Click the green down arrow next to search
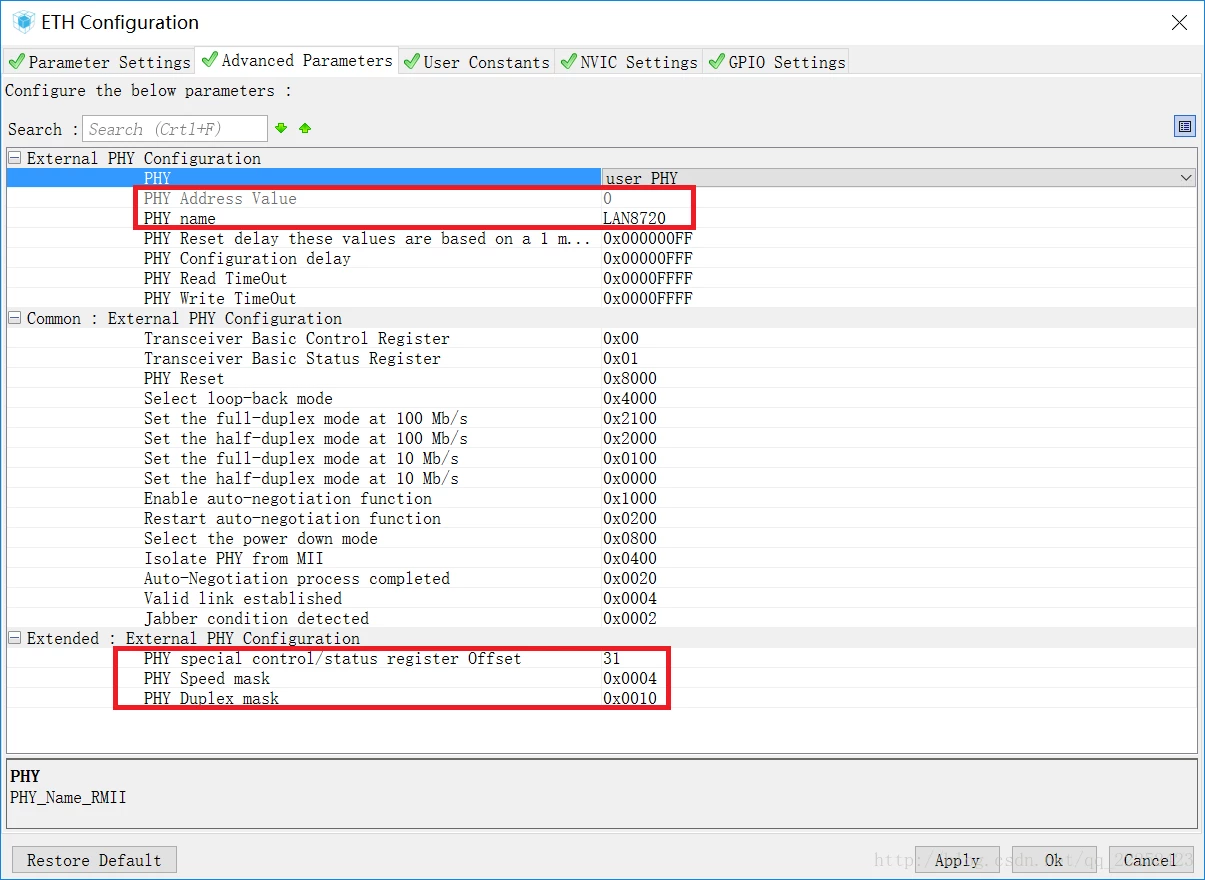This screenshot has height=880, width=1205. point(281,128)
